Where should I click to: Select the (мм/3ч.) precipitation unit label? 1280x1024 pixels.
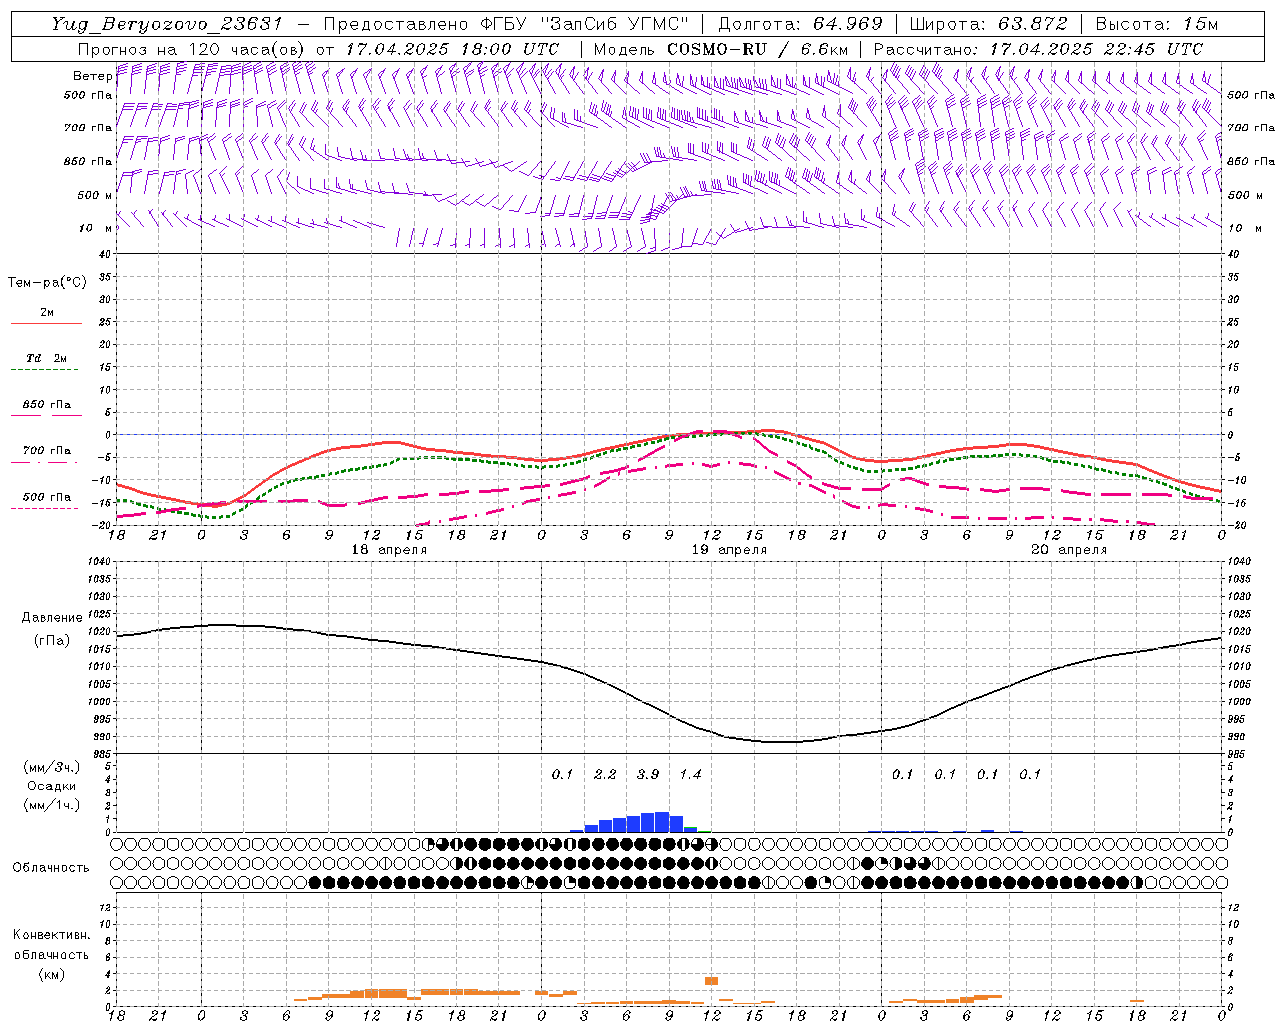pyautogui.click(x=52, y=767)
